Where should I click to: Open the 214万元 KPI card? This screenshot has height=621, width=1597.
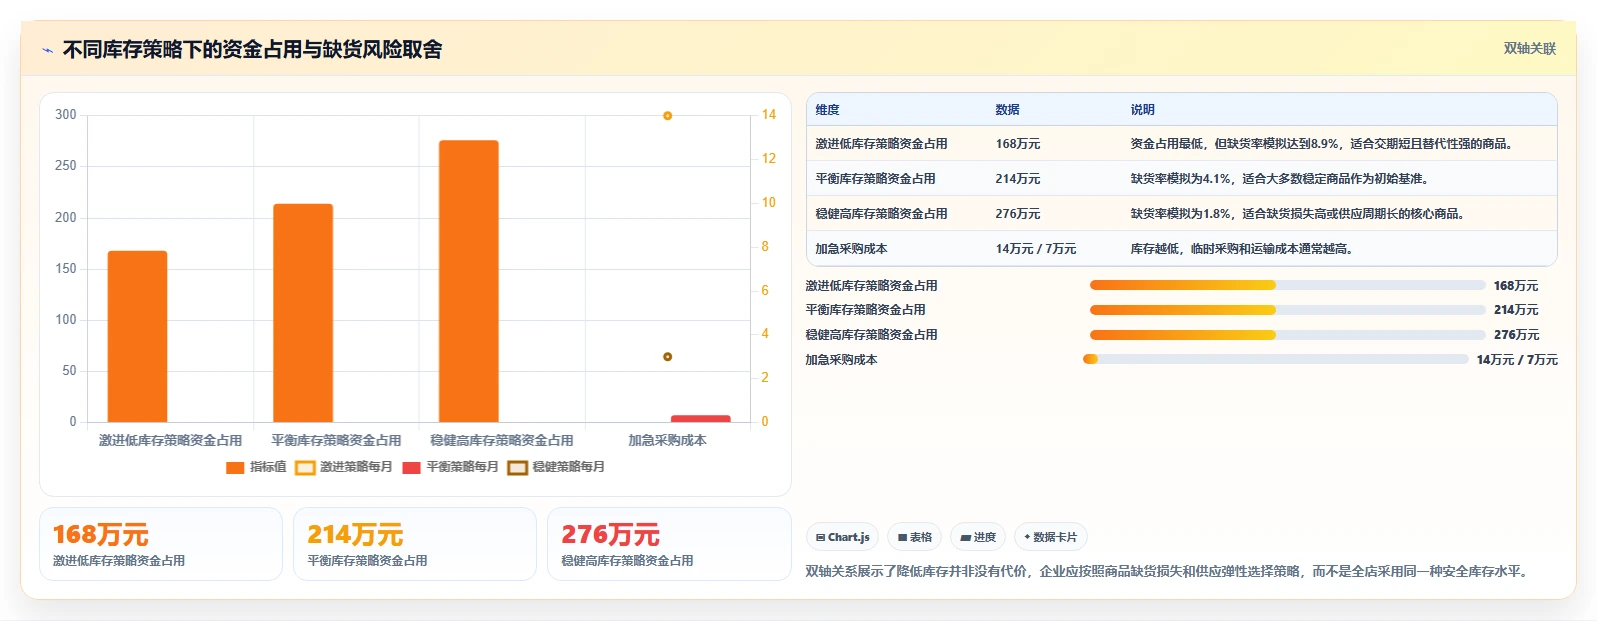tap(415, 544)
